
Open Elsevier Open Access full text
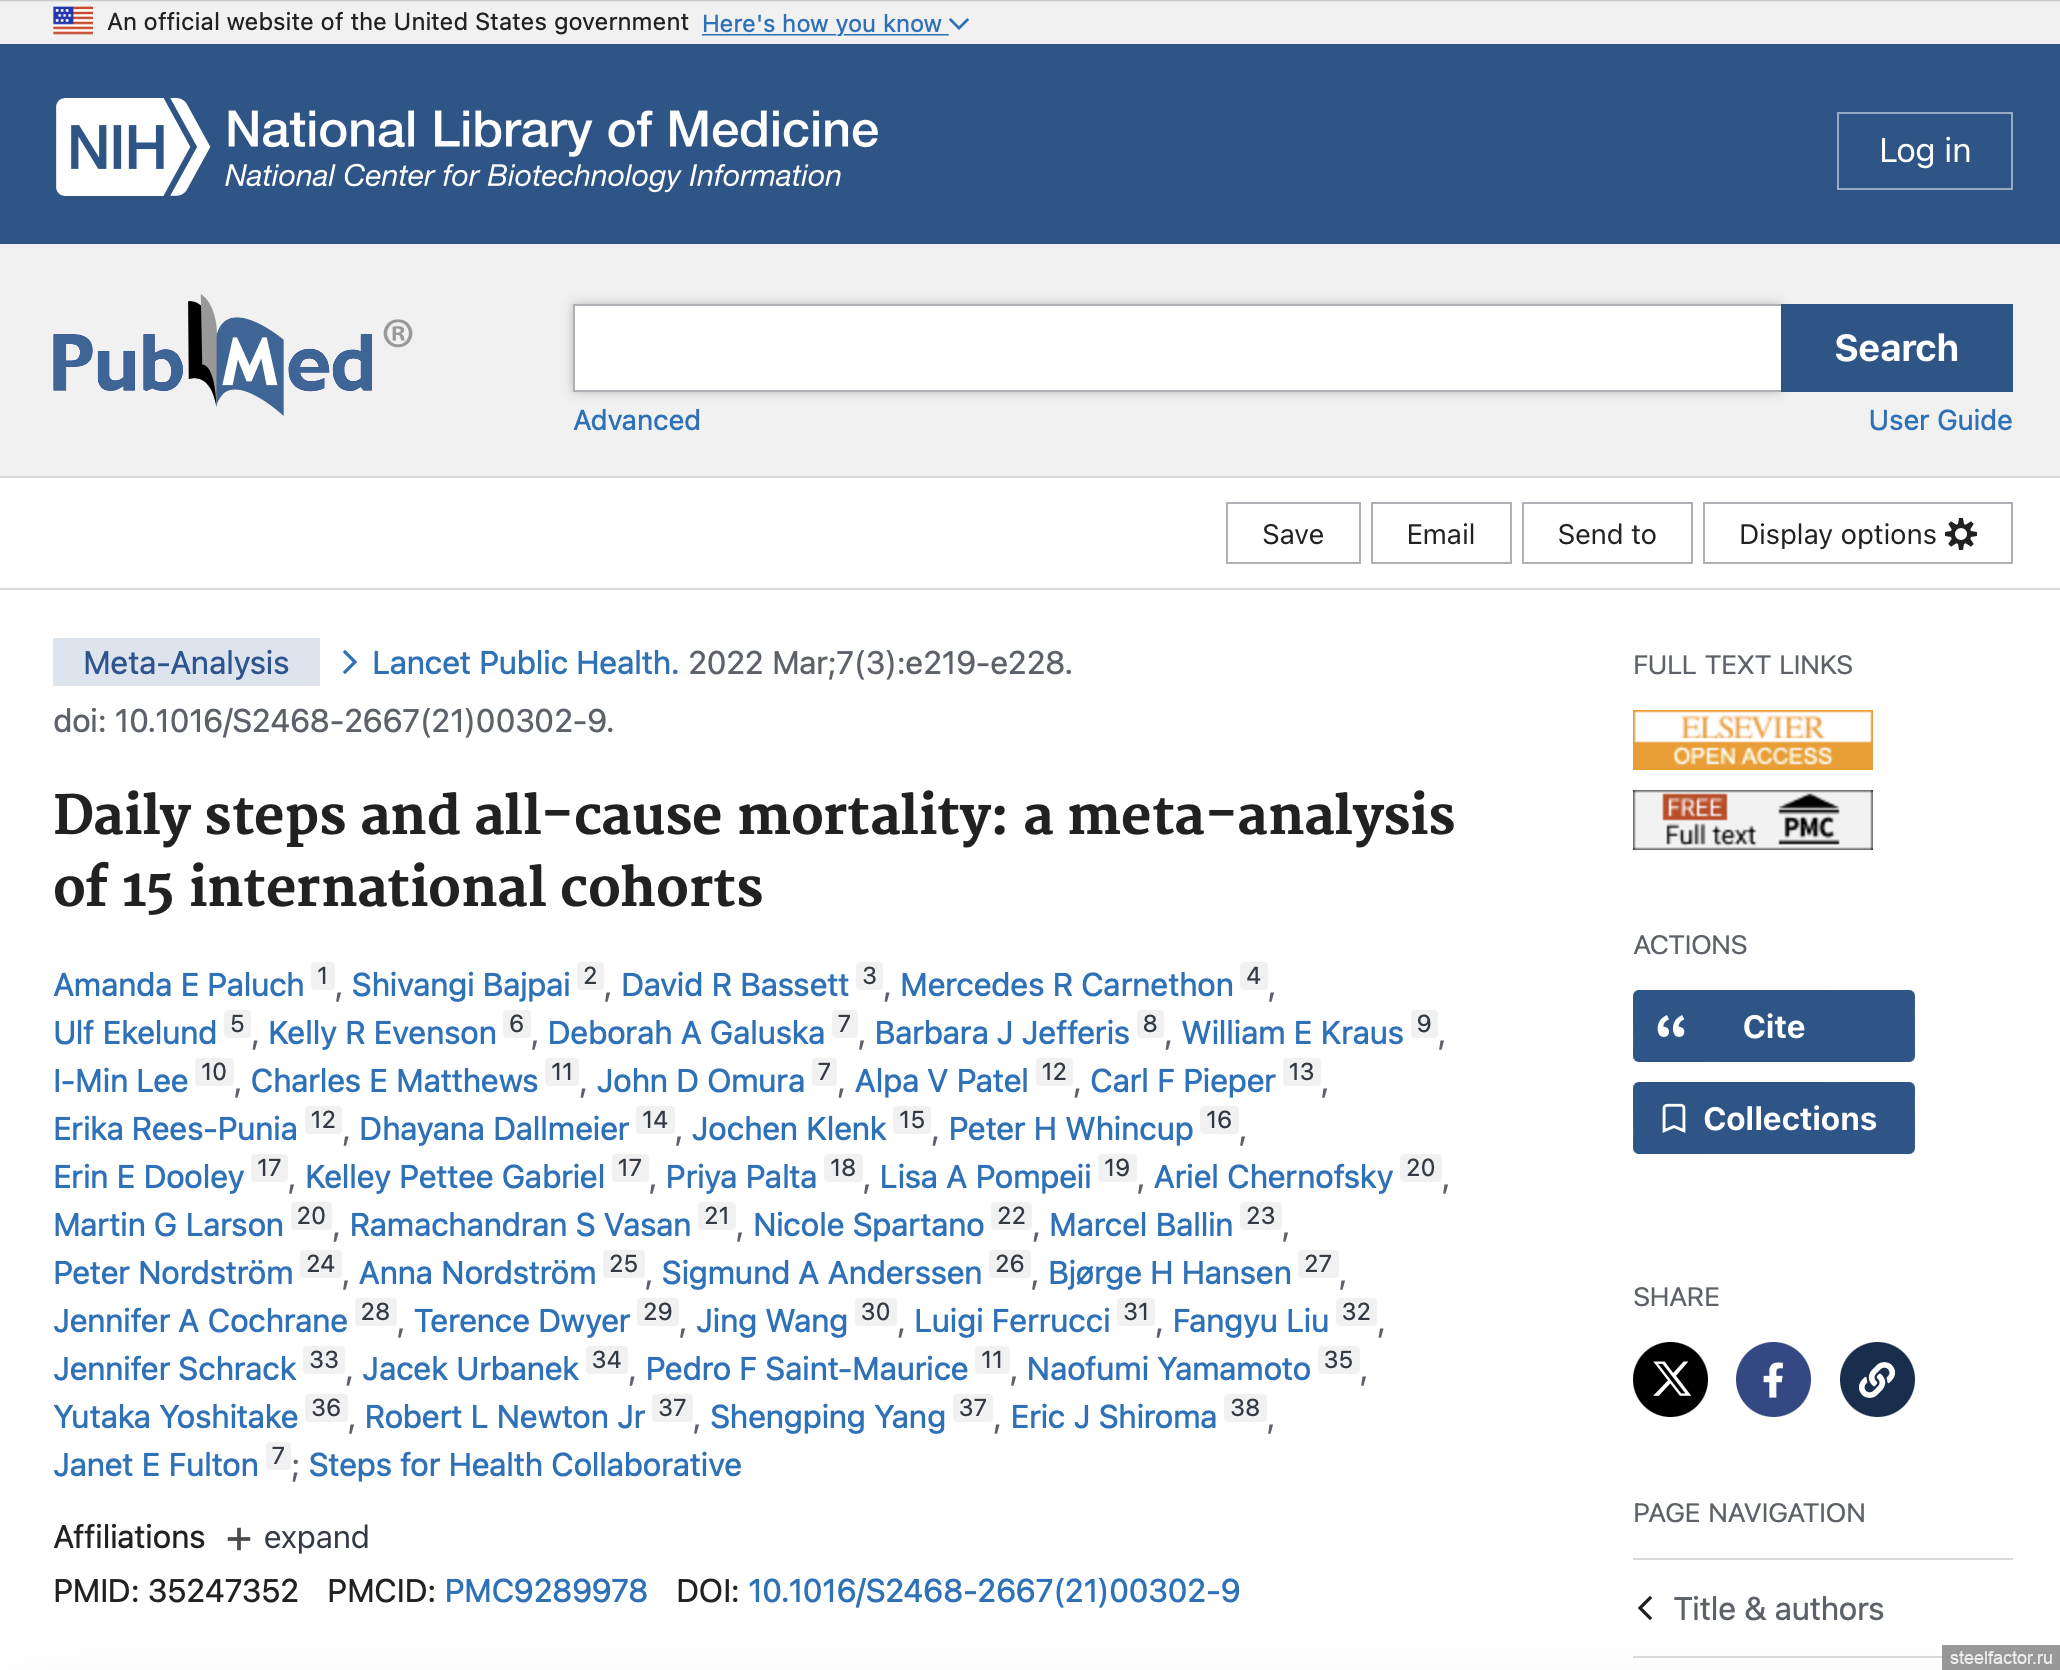pos(1752,740)
